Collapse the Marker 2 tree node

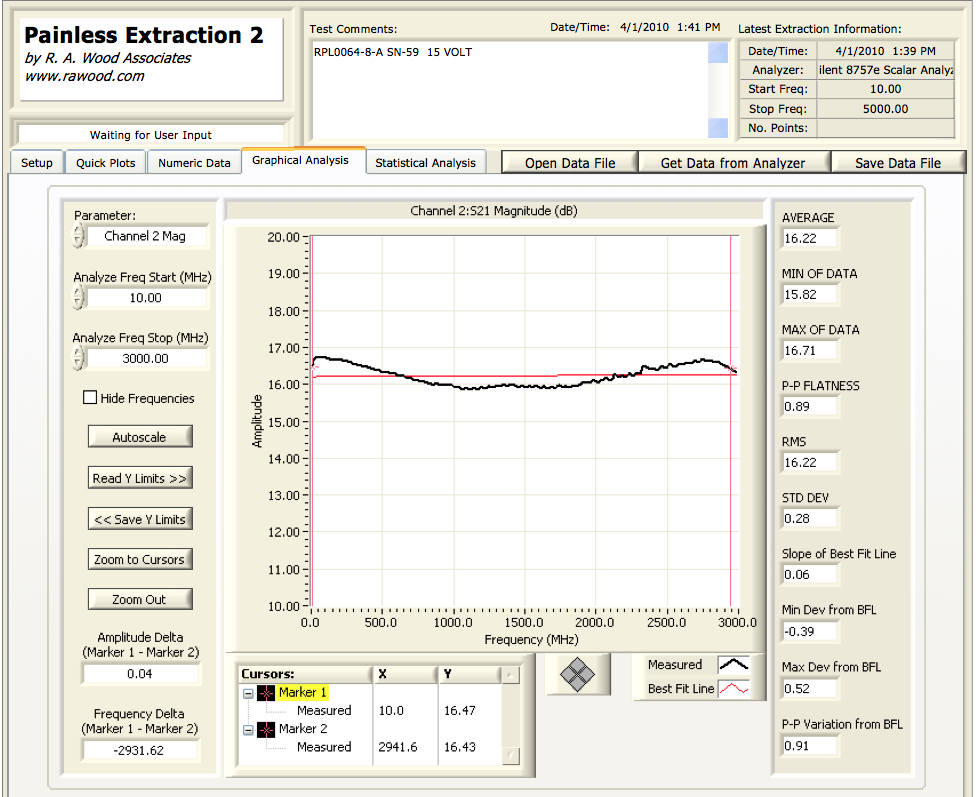248,730
